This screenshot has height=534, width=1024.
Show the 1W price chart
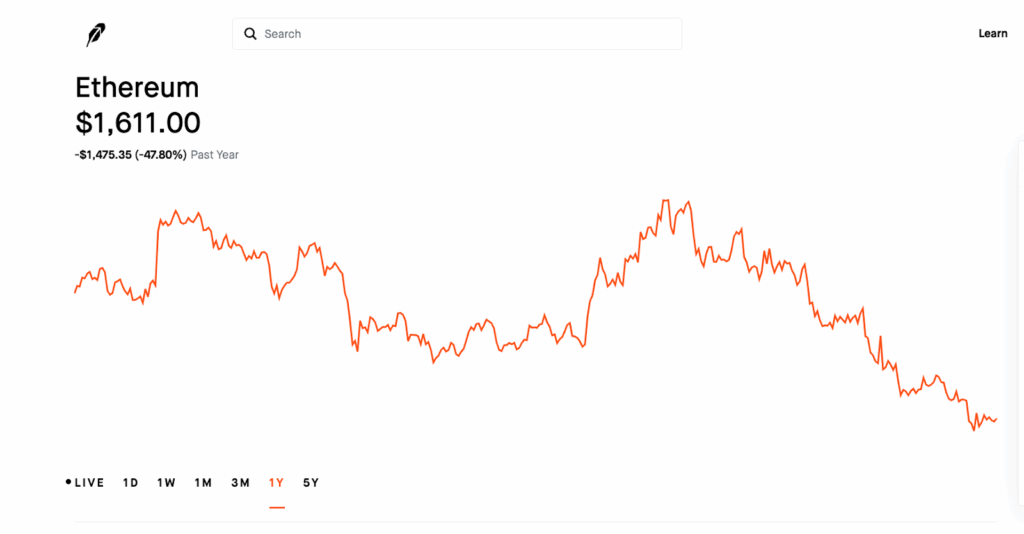click(166, 483)
